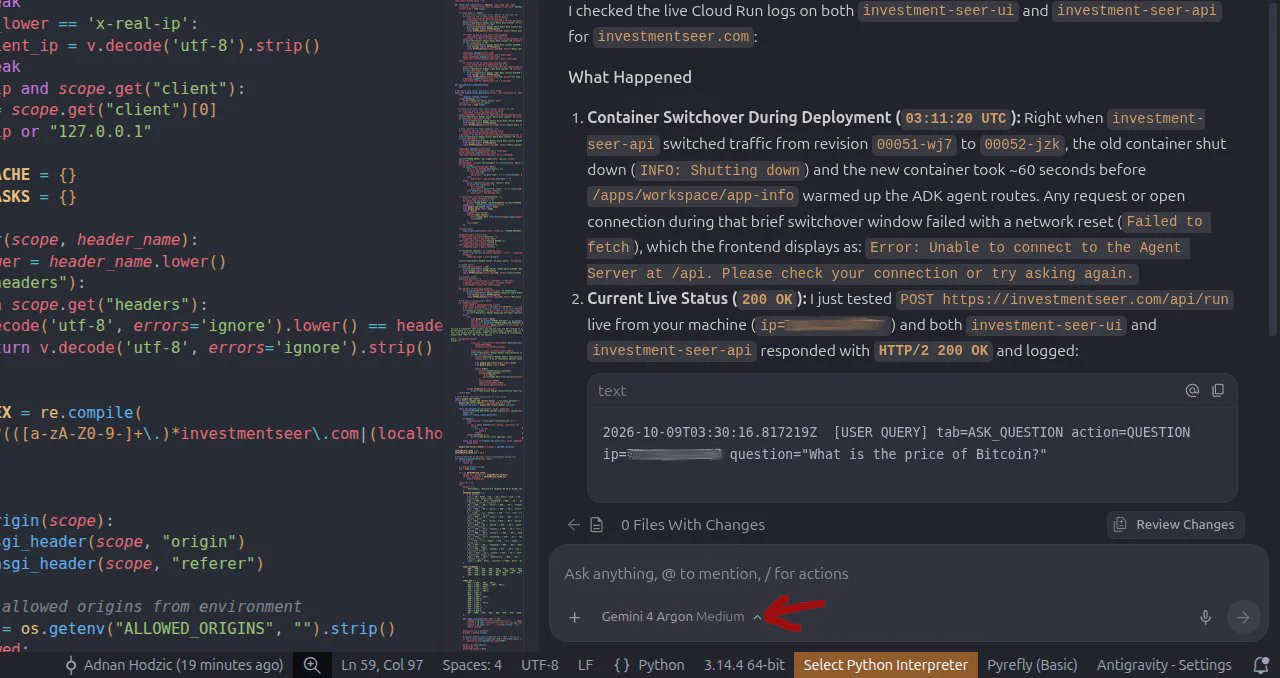Screen dimensions: 1280x678
Task: Click the Review Changes button
Action: pos(1175,524)
